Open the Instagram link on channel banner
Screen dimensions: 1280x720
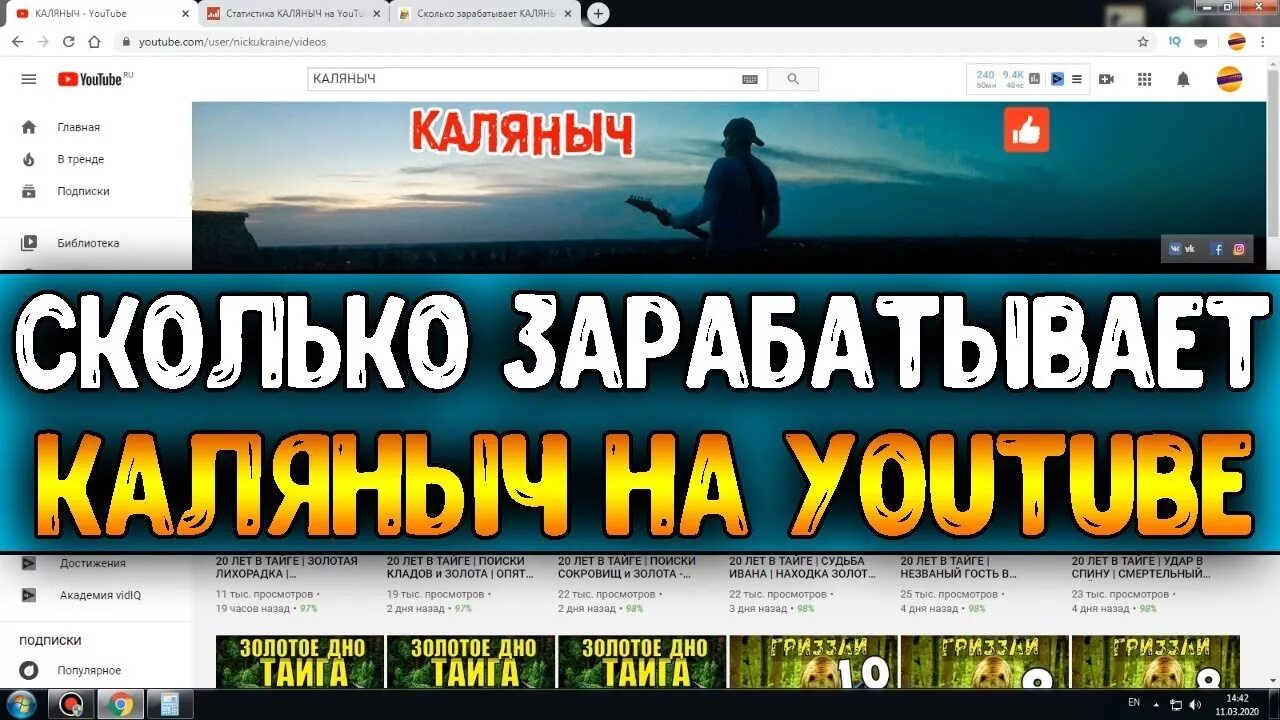click(x=1239, y=249)
